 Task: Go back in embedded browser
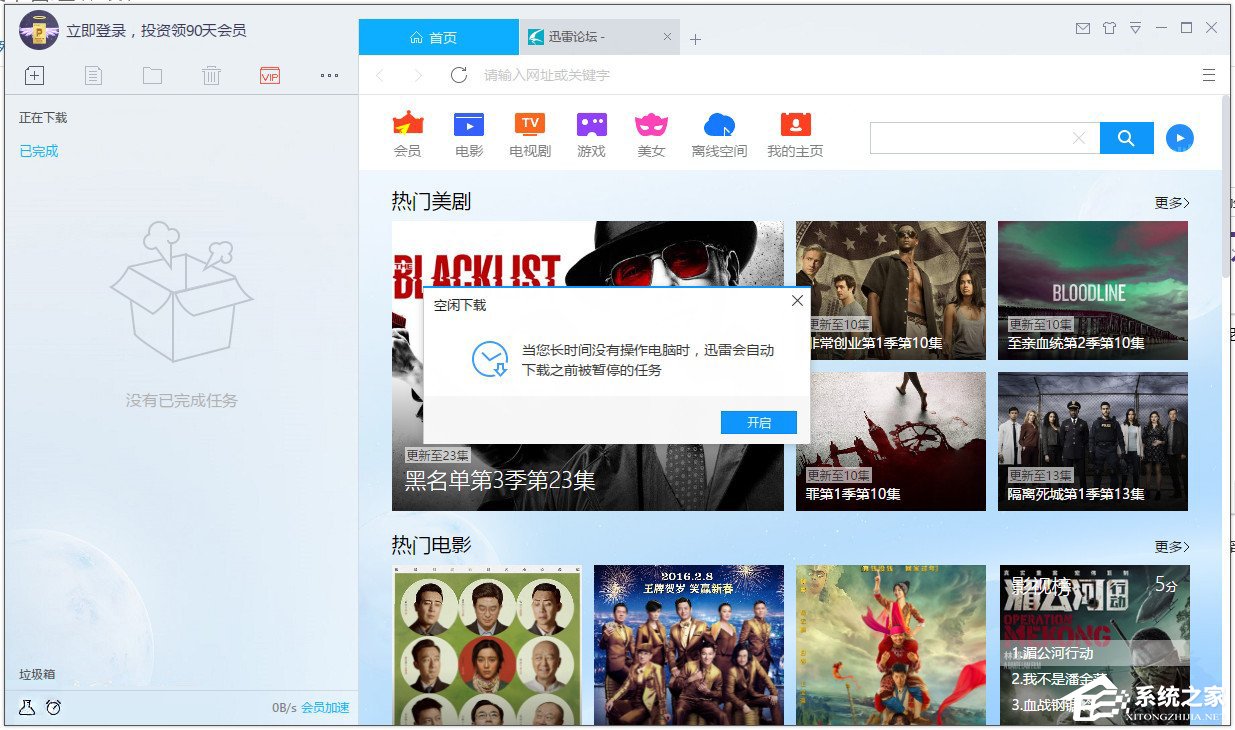(380, 75)
